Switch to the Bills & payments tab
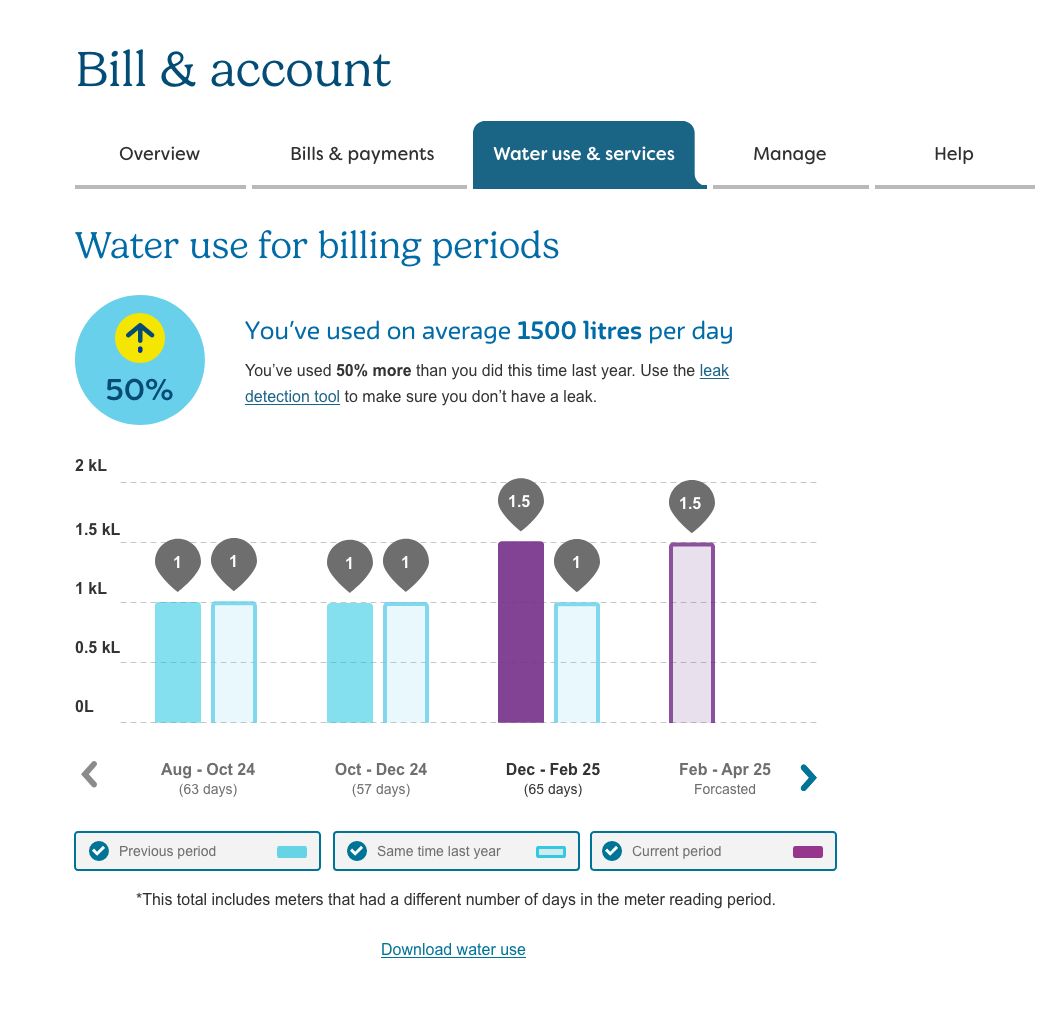 pos(362,154)
